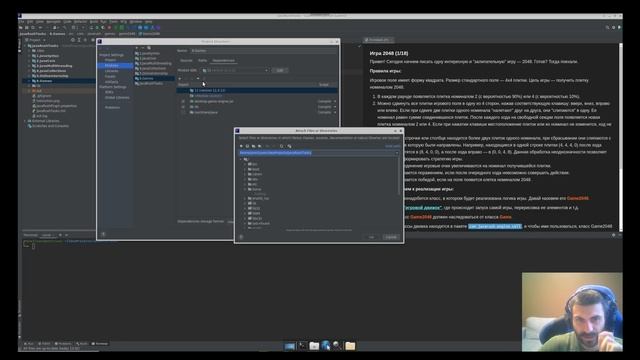Select Libraries in the Project Settings sidebar
This screenshot has width=640, height=360.
(111, 71)
